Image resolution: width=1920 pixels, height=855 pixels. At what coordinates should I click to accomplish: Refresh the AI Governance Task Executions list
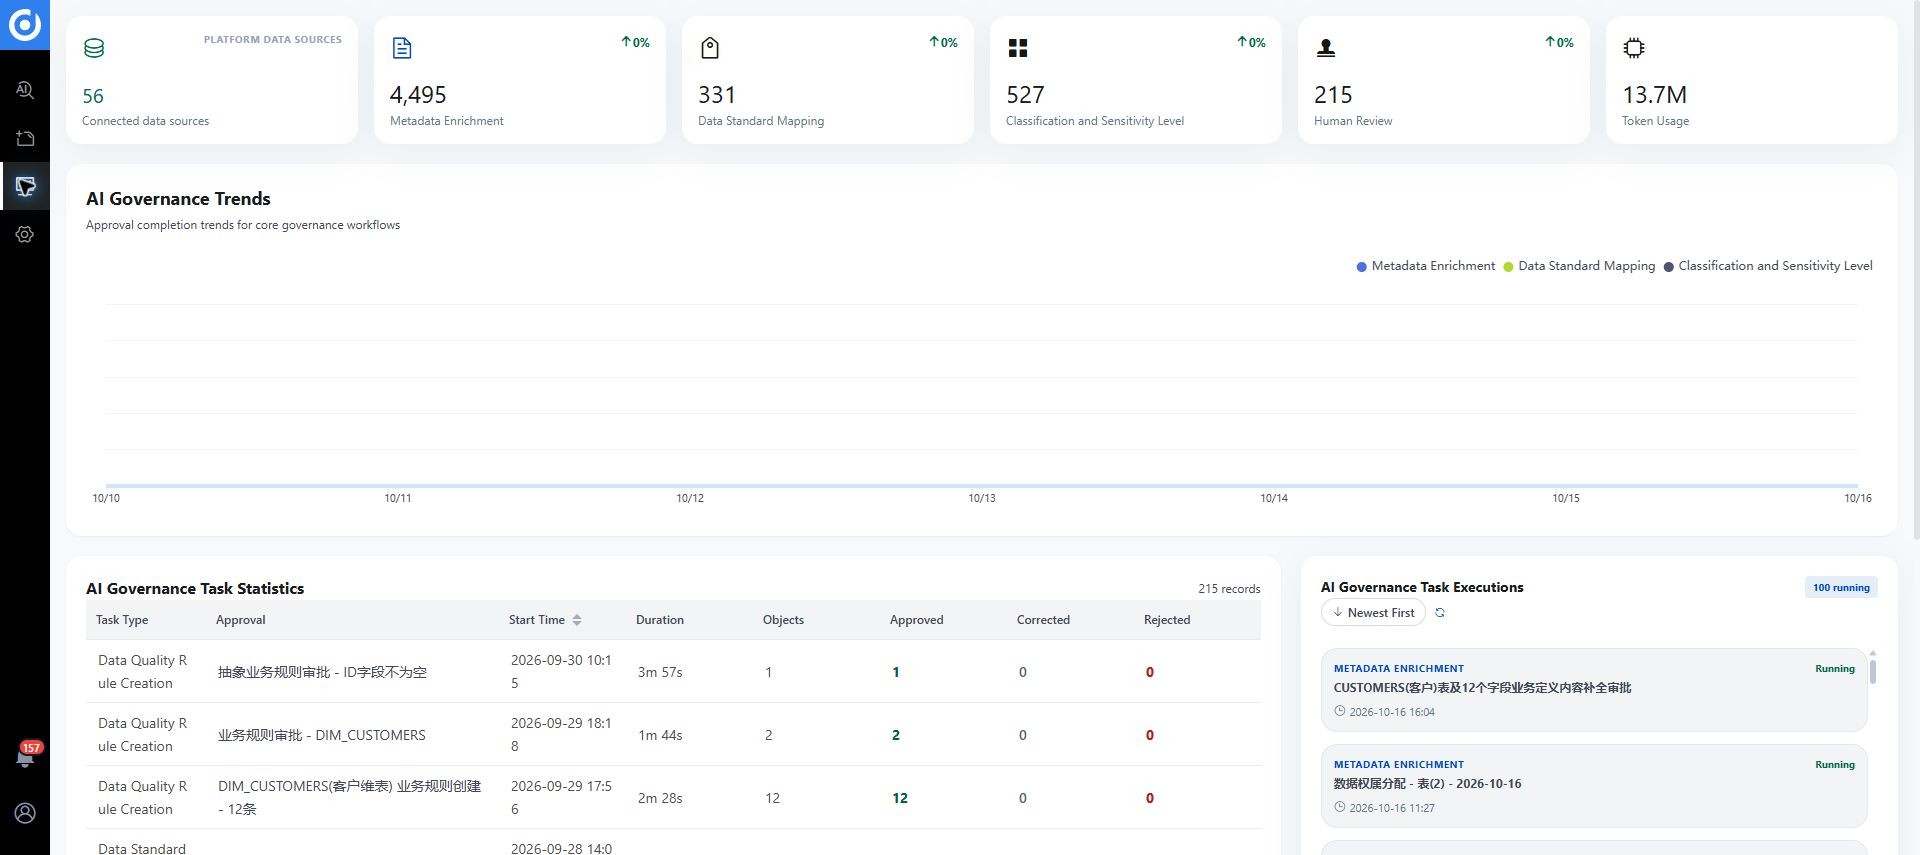click(x=1440, y=613)
